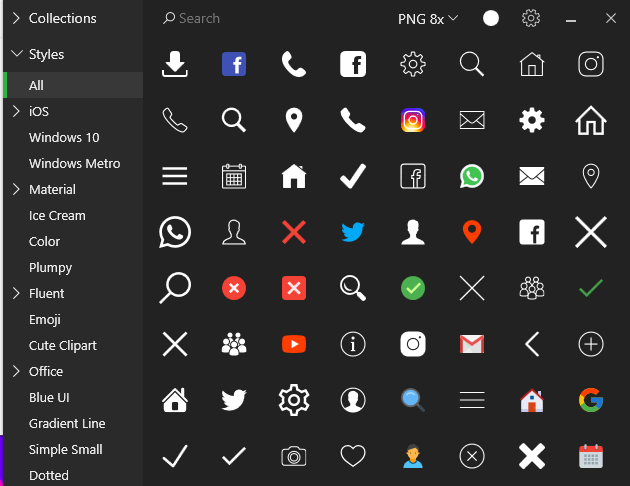Open the app settings gear in header
The image size is (630, 486).
coord(531,18)
